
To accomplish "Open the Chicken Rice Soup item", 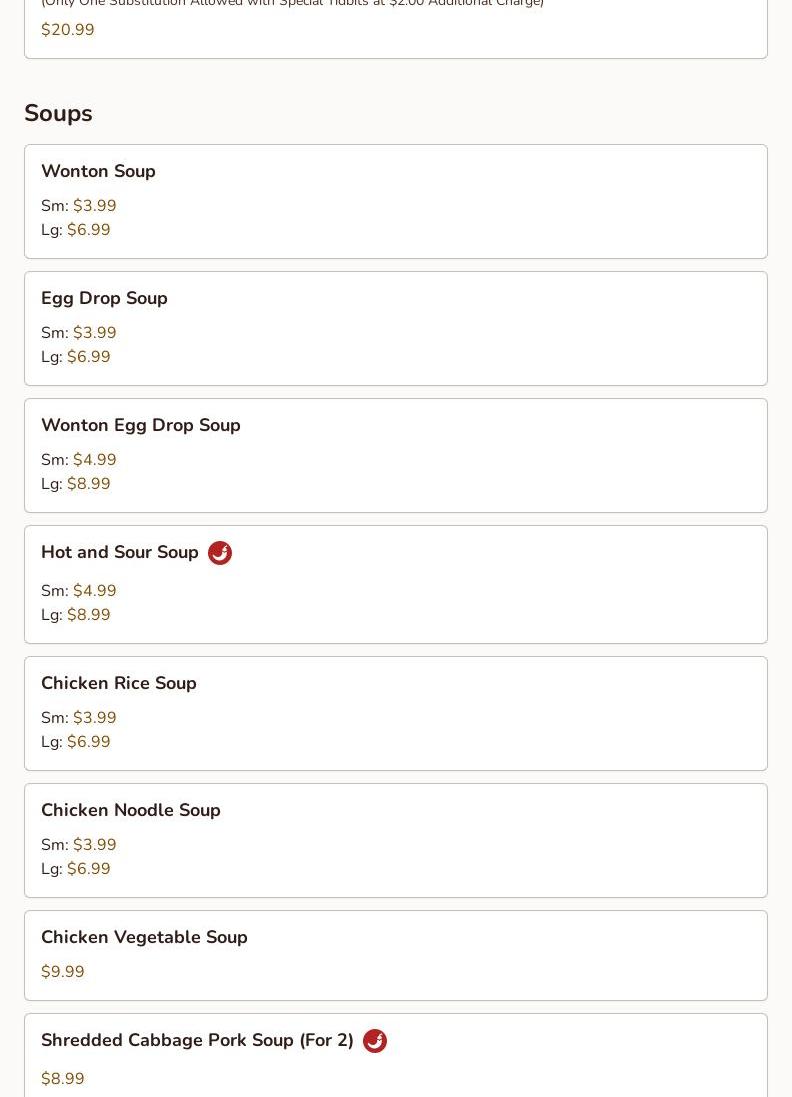I will [396, 714].
